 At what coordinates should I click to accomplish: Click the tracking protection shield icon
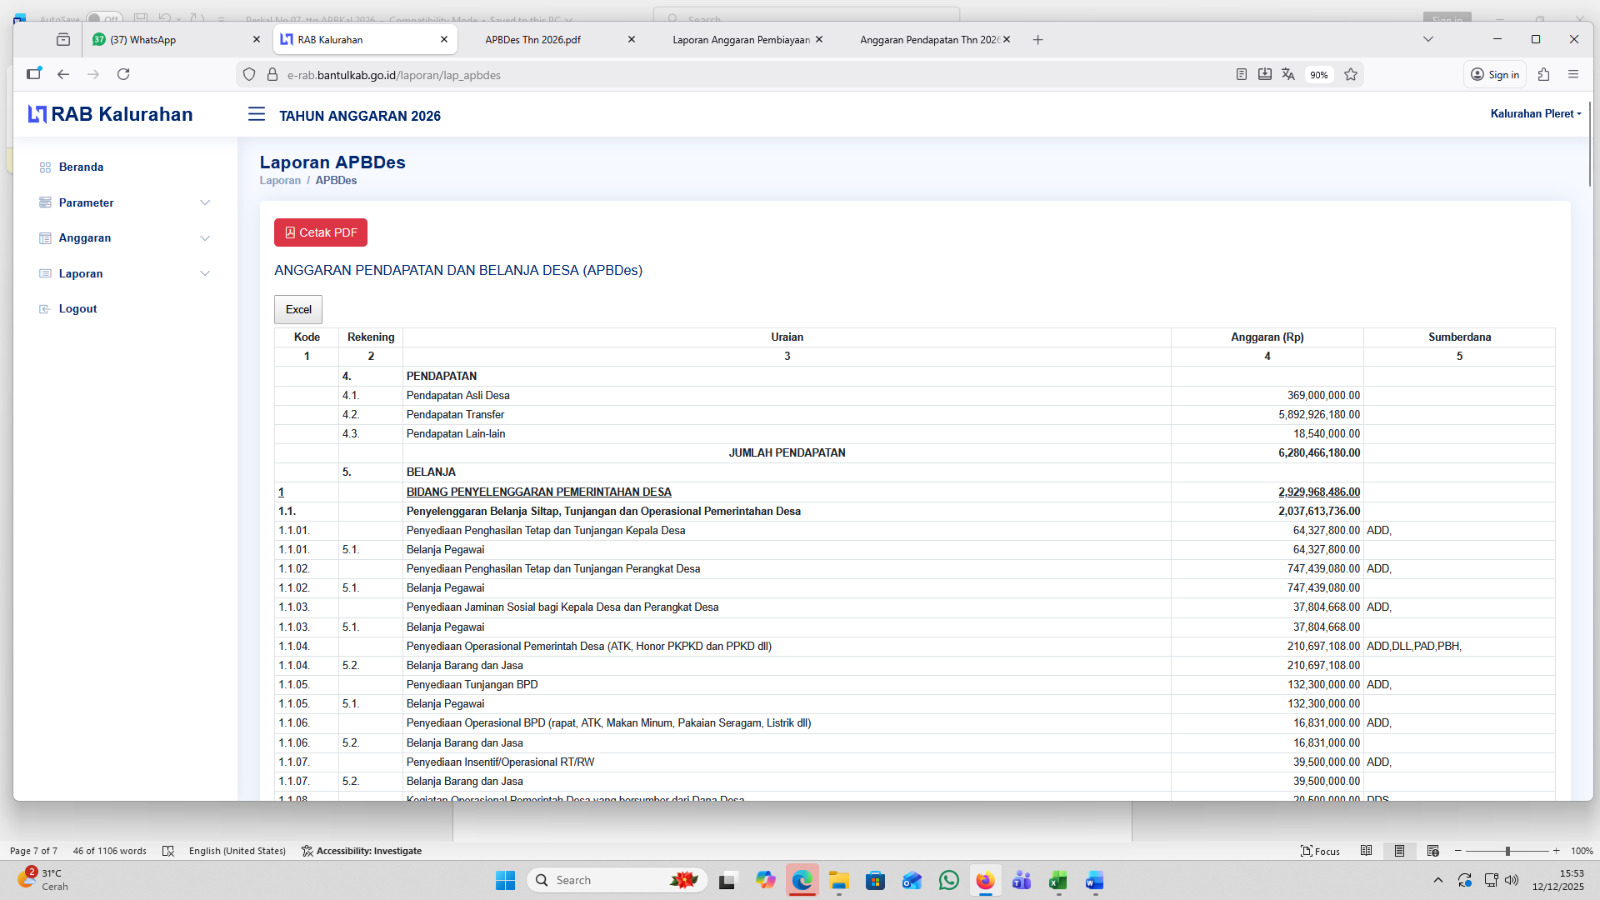tap(249, 74)
